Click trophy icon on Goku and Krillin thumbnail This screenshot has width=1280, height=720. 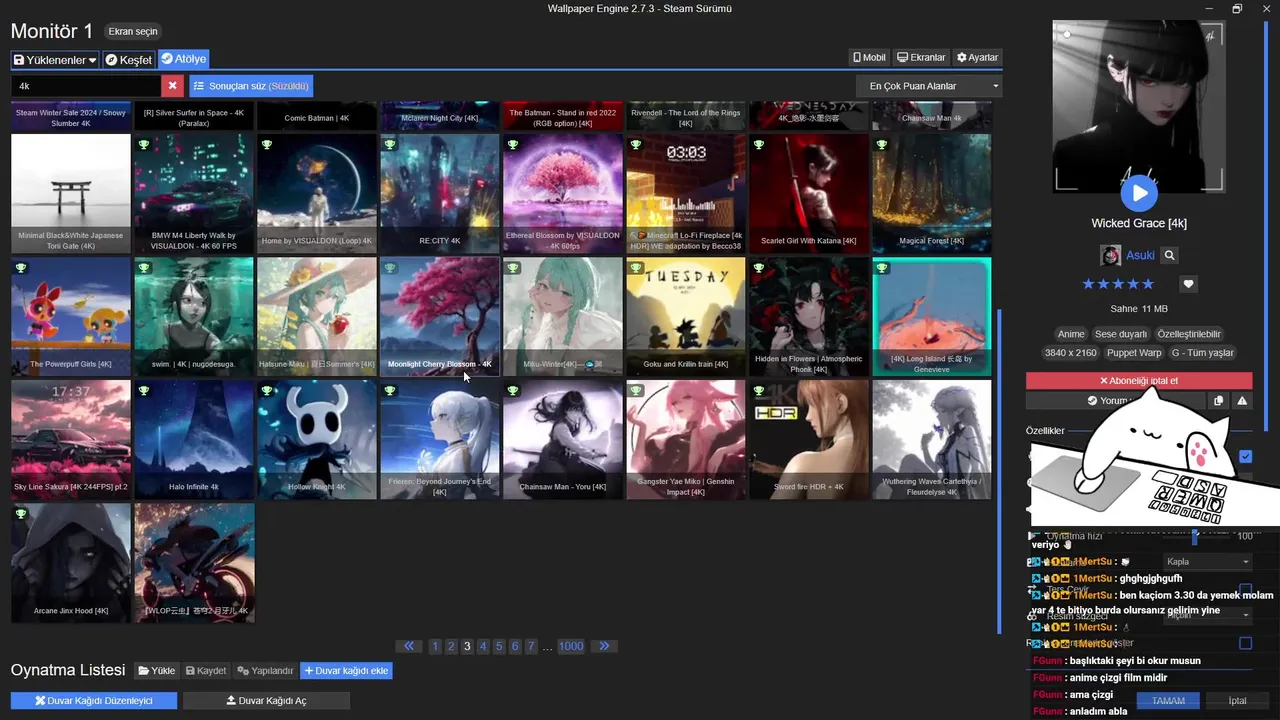click(636, 267)
